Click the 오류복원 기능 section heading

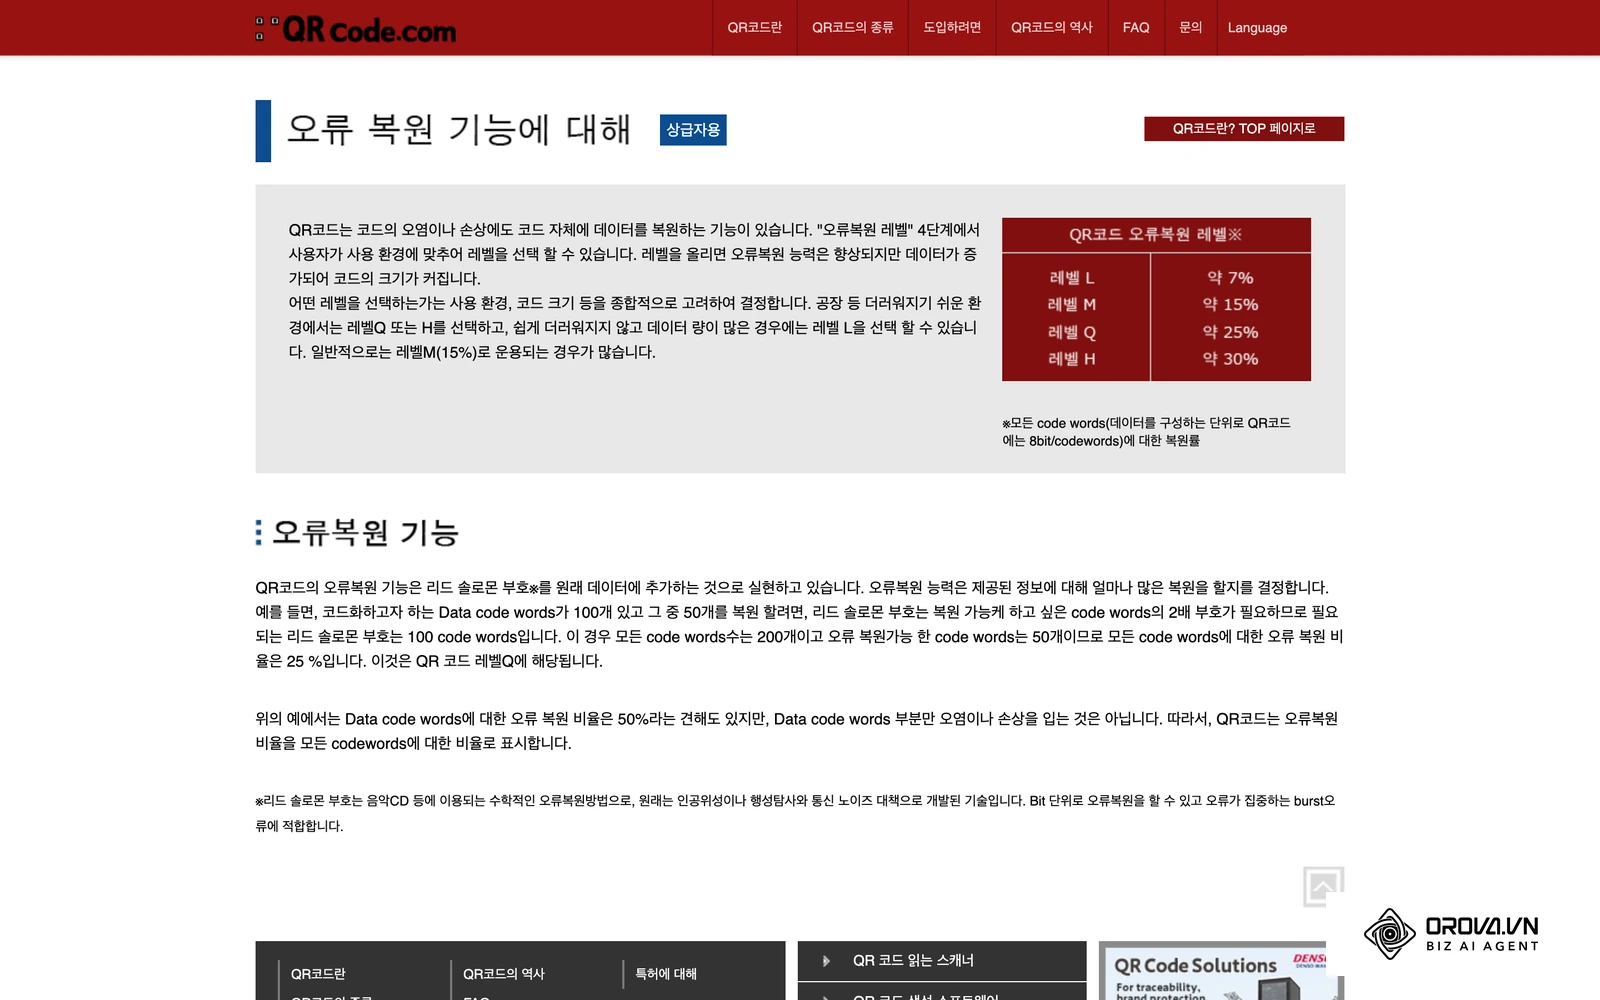(x=365, y=532)
